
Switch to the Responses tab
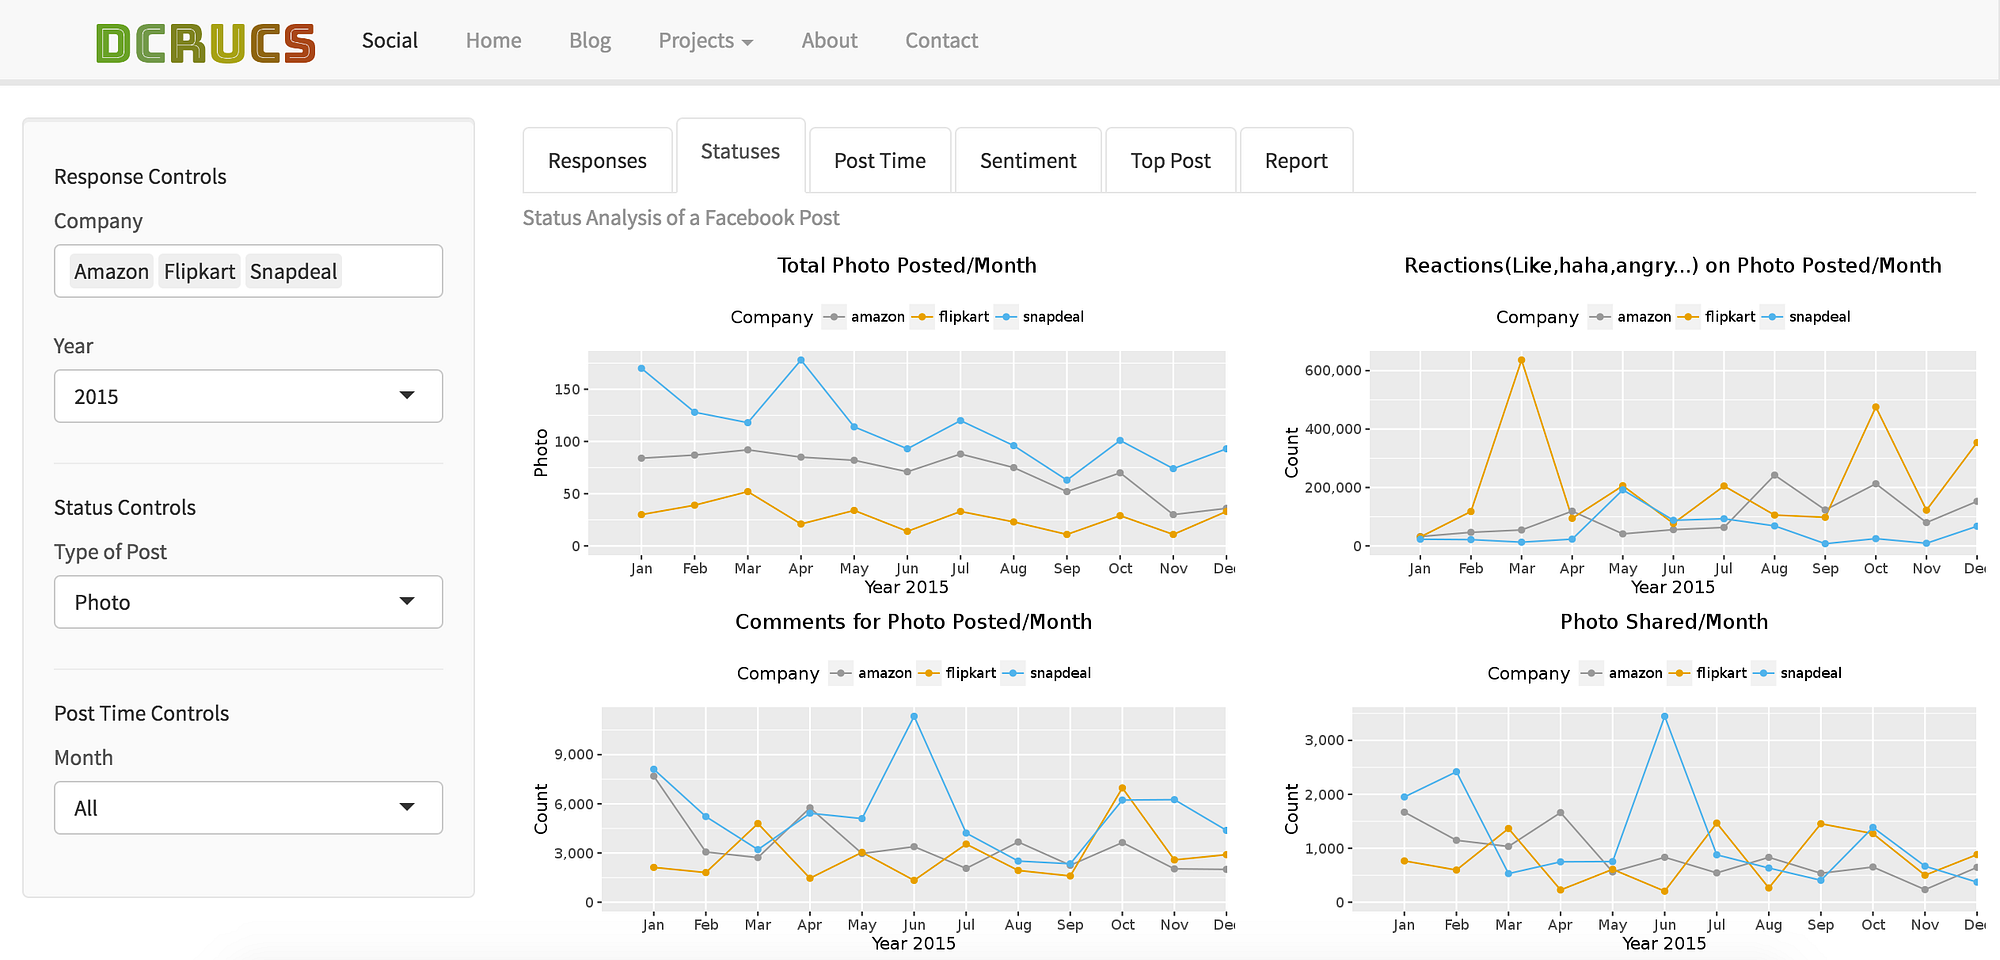[x=597, y=161]
